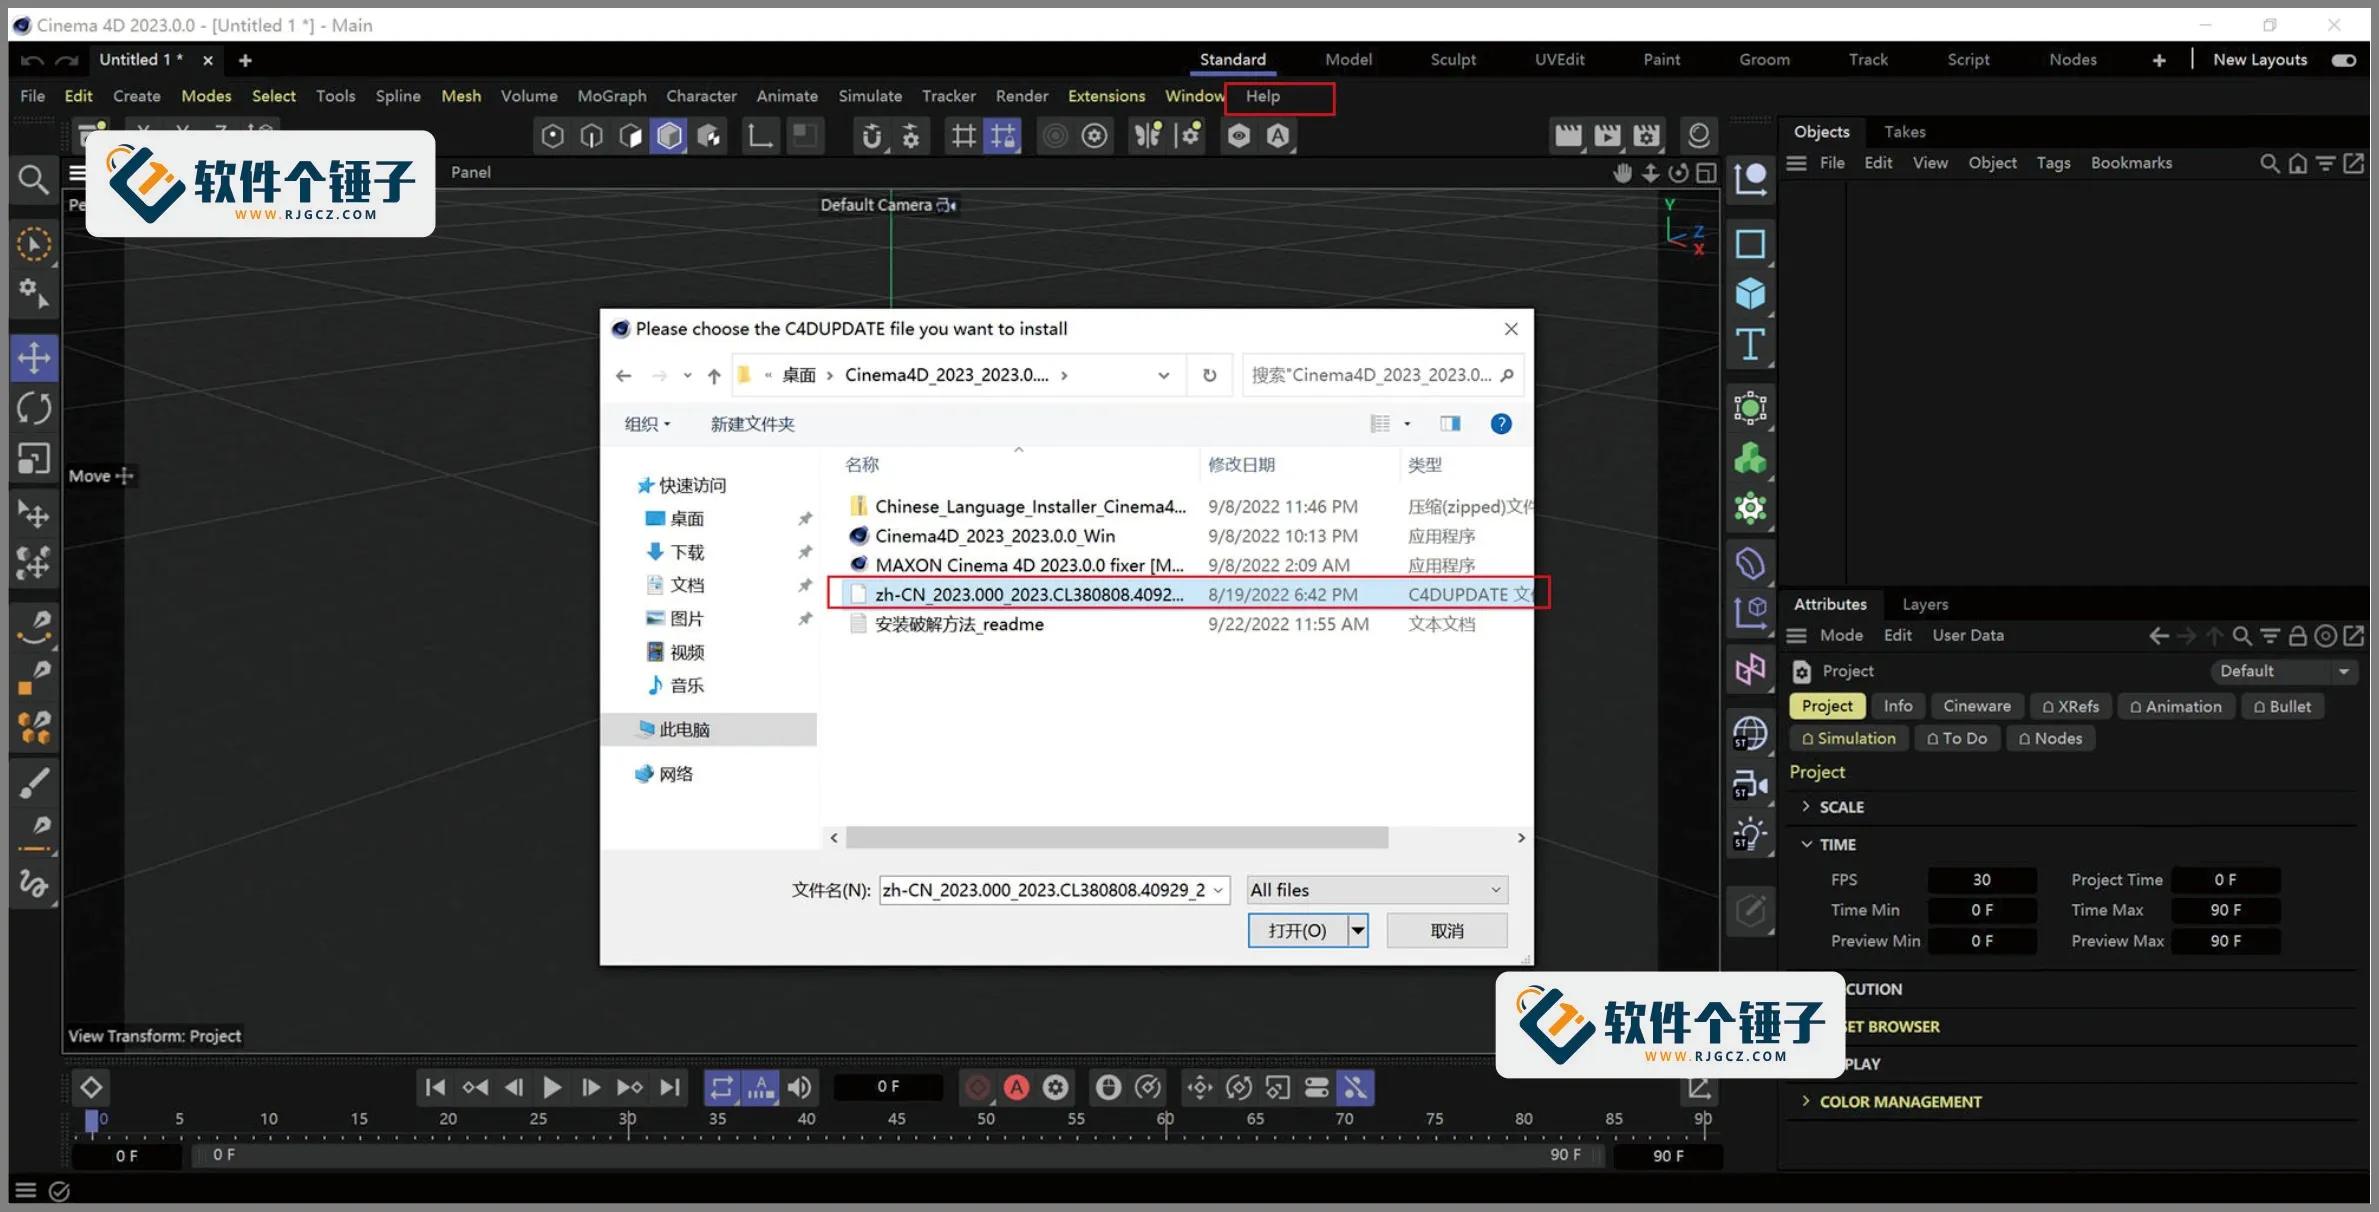Click the timeline frame 45 marker
The width and height of the screenshot is (2379, 1212).
[x=896, y=1119]
